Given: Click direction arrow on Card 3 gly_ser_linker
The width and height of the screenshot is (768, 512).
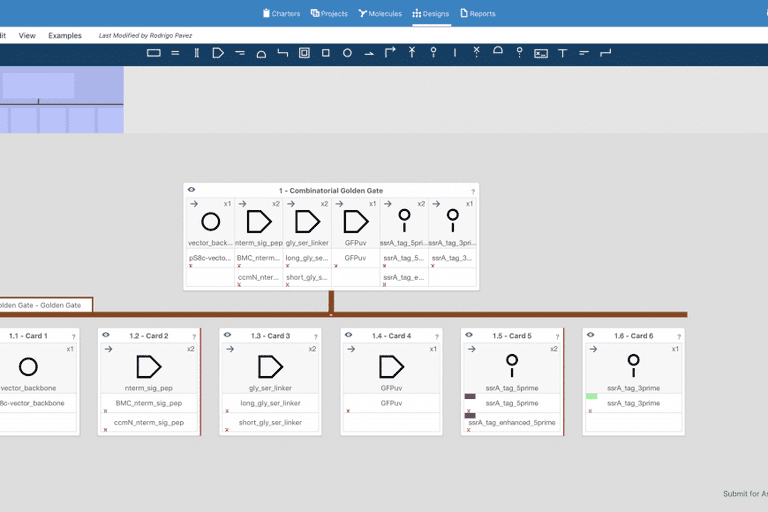Looking at the screenshot, I should pos(230,349).
